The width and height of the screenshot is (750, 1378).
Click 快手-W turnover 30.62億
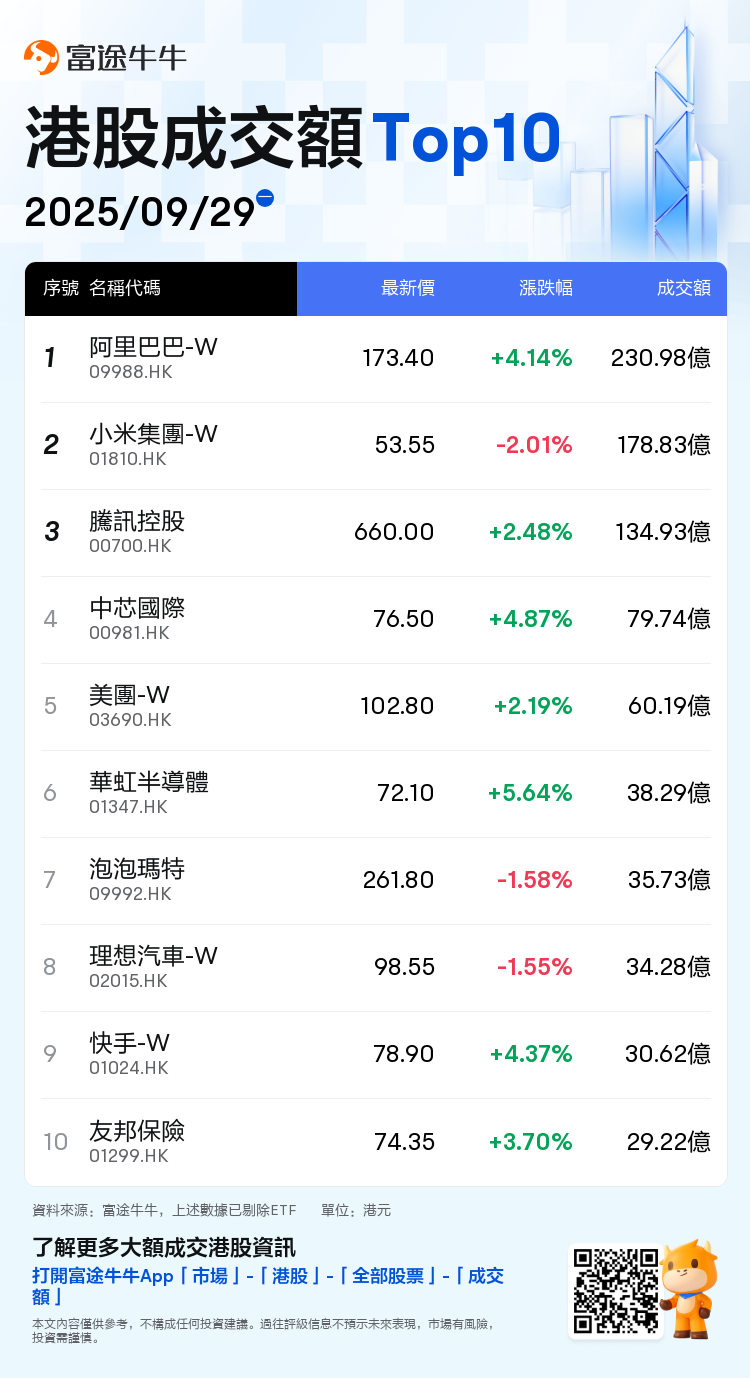pyautogui.click(x=670, y=1054)
